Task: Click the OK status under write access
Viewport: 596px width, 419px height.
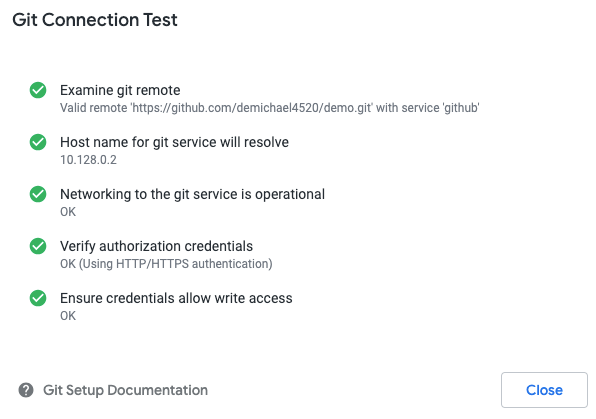Action: point(68,316)
